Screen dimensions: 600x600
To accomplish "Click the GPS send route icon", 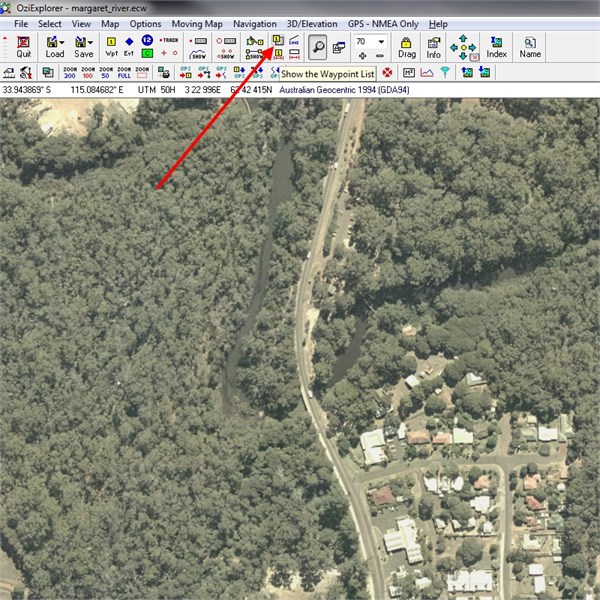I will [x=204, y=72].
